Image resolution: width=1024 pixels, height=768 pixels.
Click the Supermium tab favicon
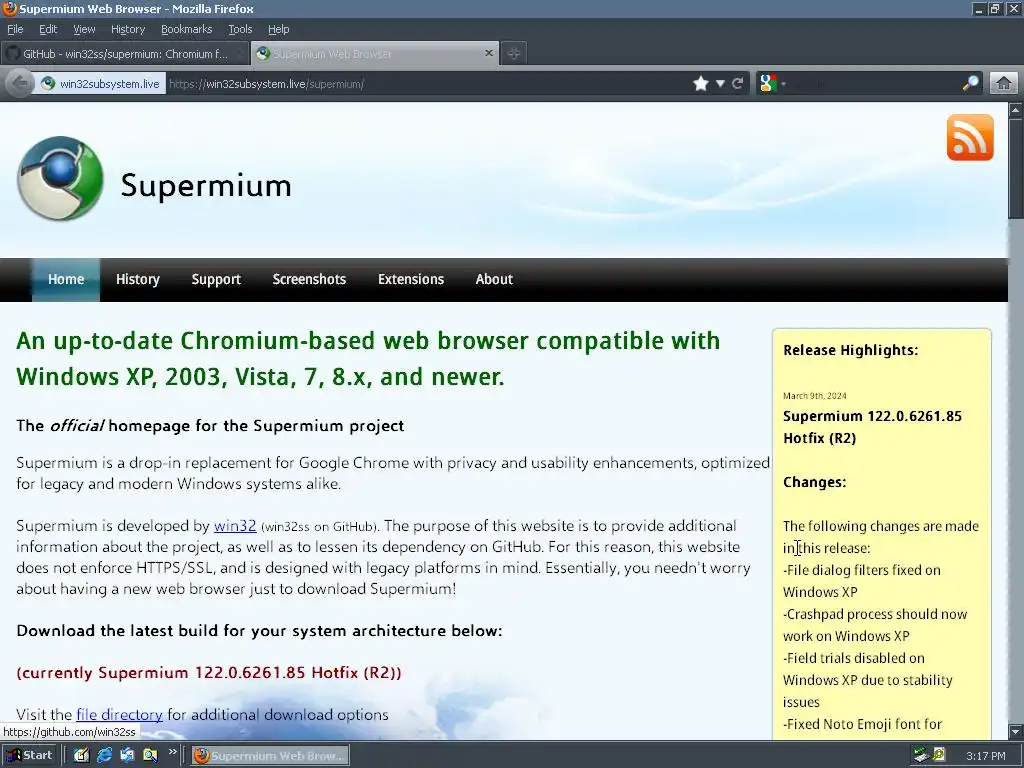pyautogui.click(x=263, y=54)
